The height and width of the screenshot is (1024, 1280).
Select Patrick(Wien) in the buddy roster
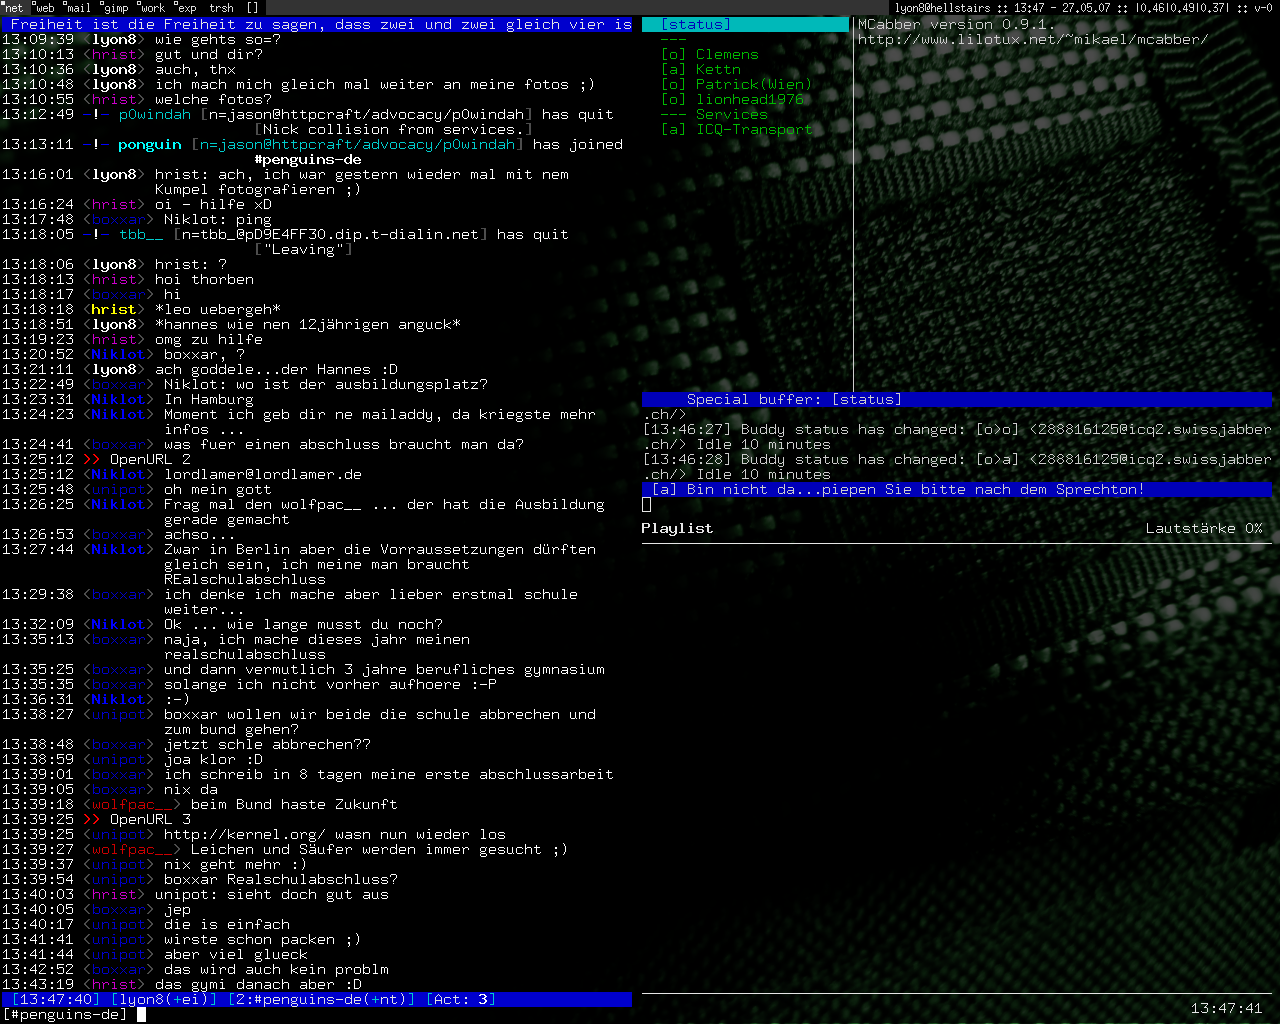point(753,85)
